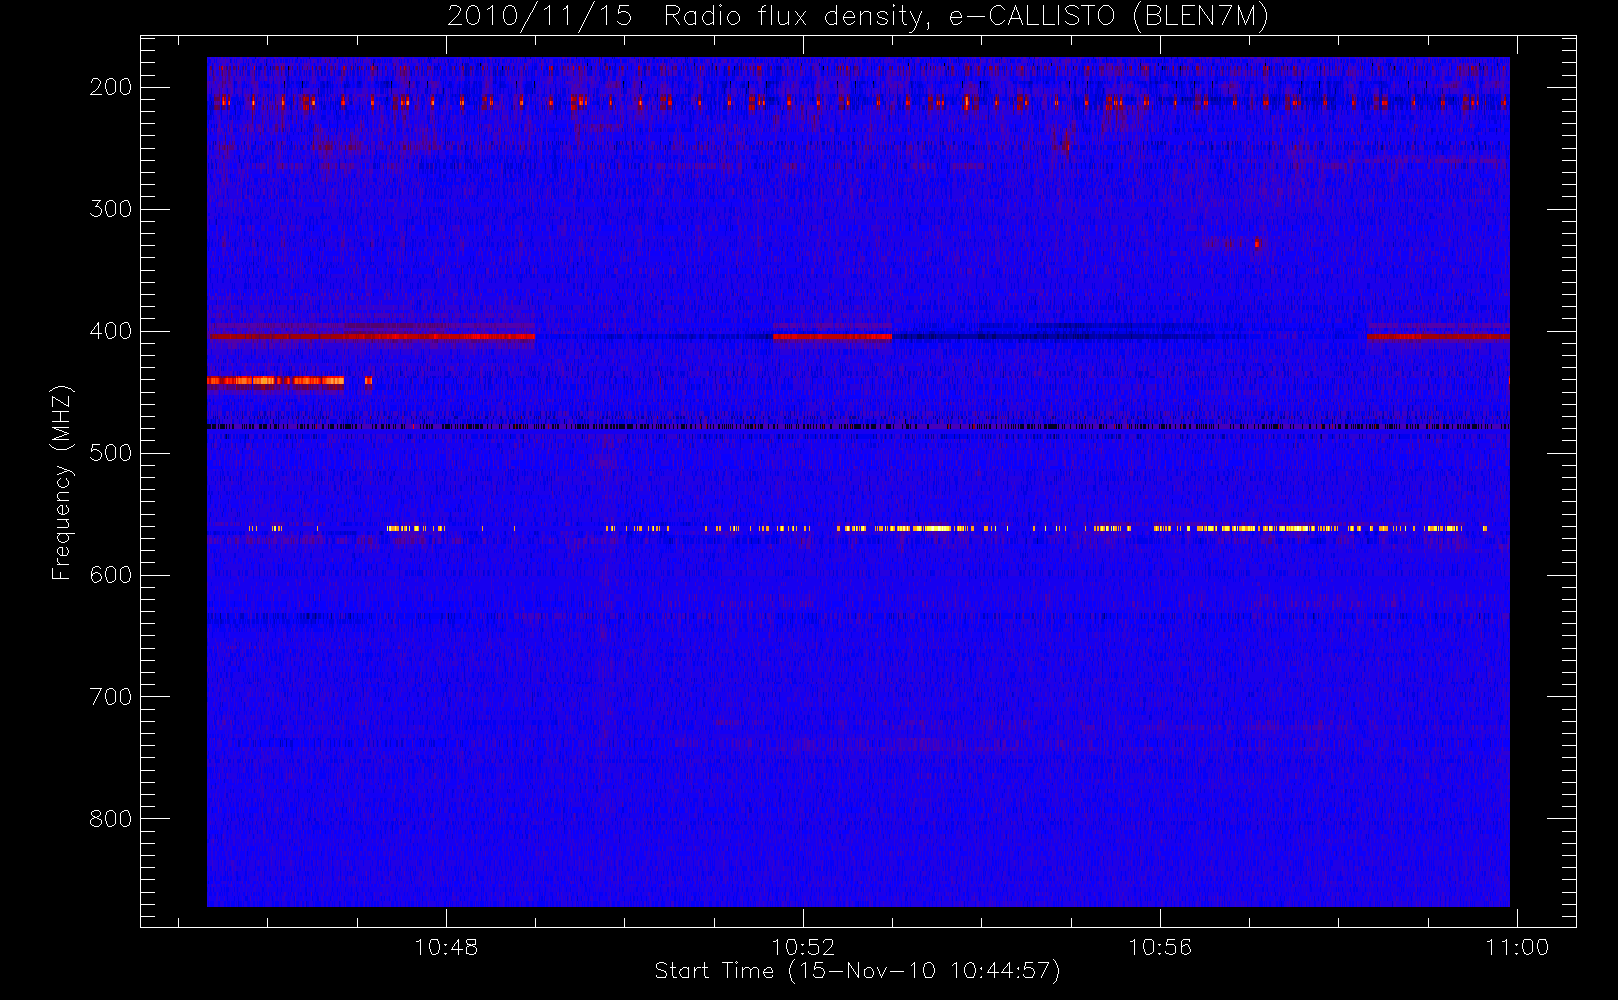This screenshot has height=1000, width=1618.
Task: Click the red band near 405 MHz around 10:52
Action: click(x=832, y=337)
